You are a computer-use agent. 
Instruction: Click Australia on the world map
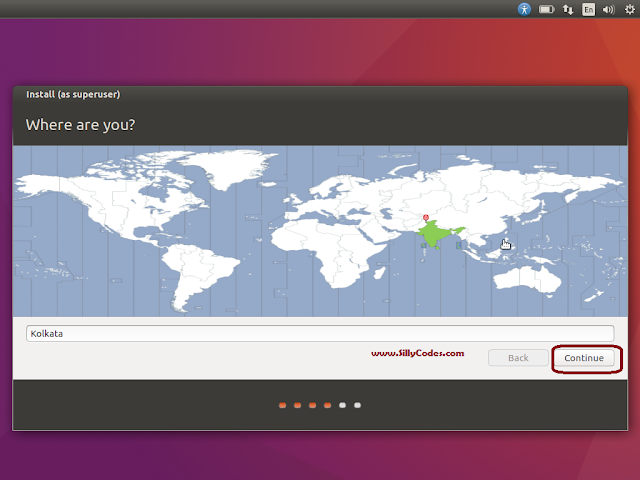[x=526, y=279]
